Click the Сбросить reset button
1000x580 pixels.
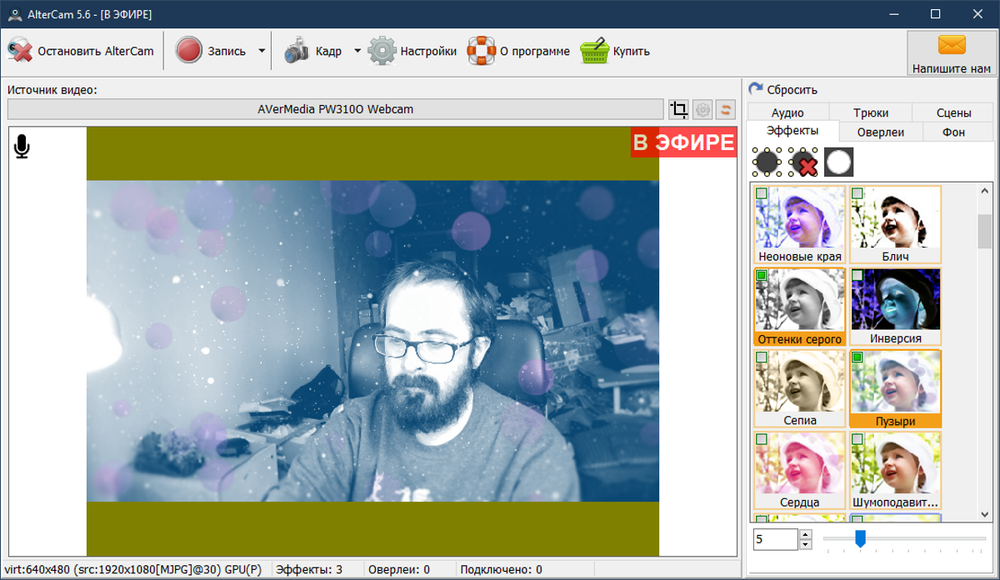[784, 89]
